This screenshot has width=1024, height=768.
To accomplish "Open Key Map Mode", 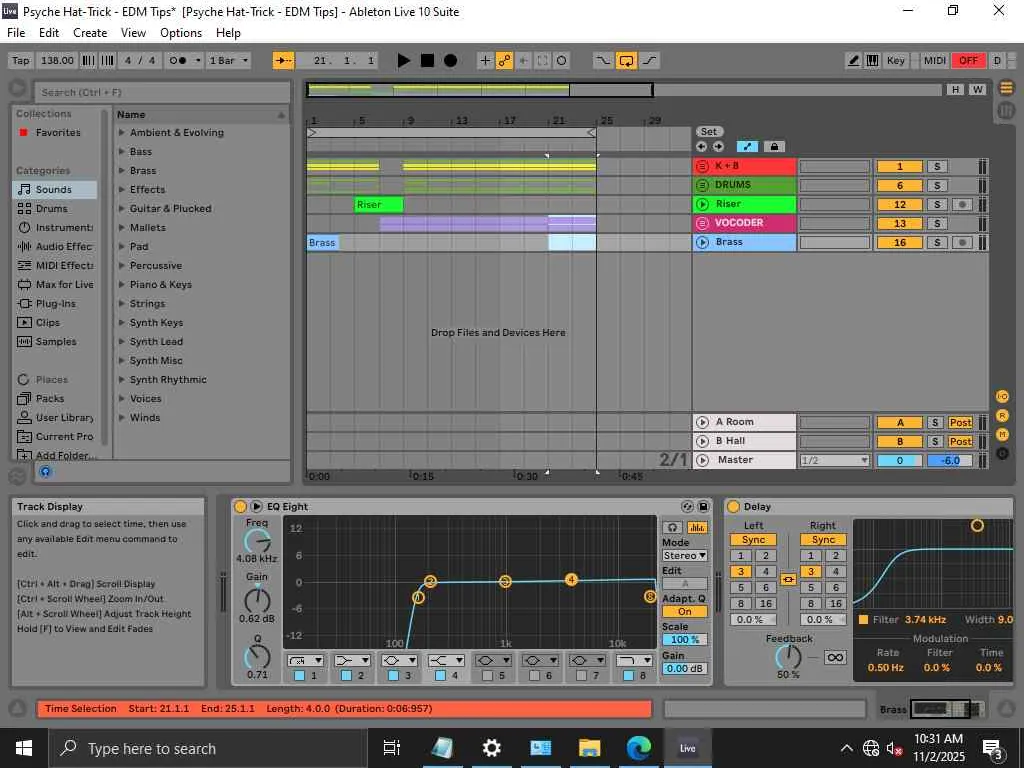I will [x=895, y=61].
